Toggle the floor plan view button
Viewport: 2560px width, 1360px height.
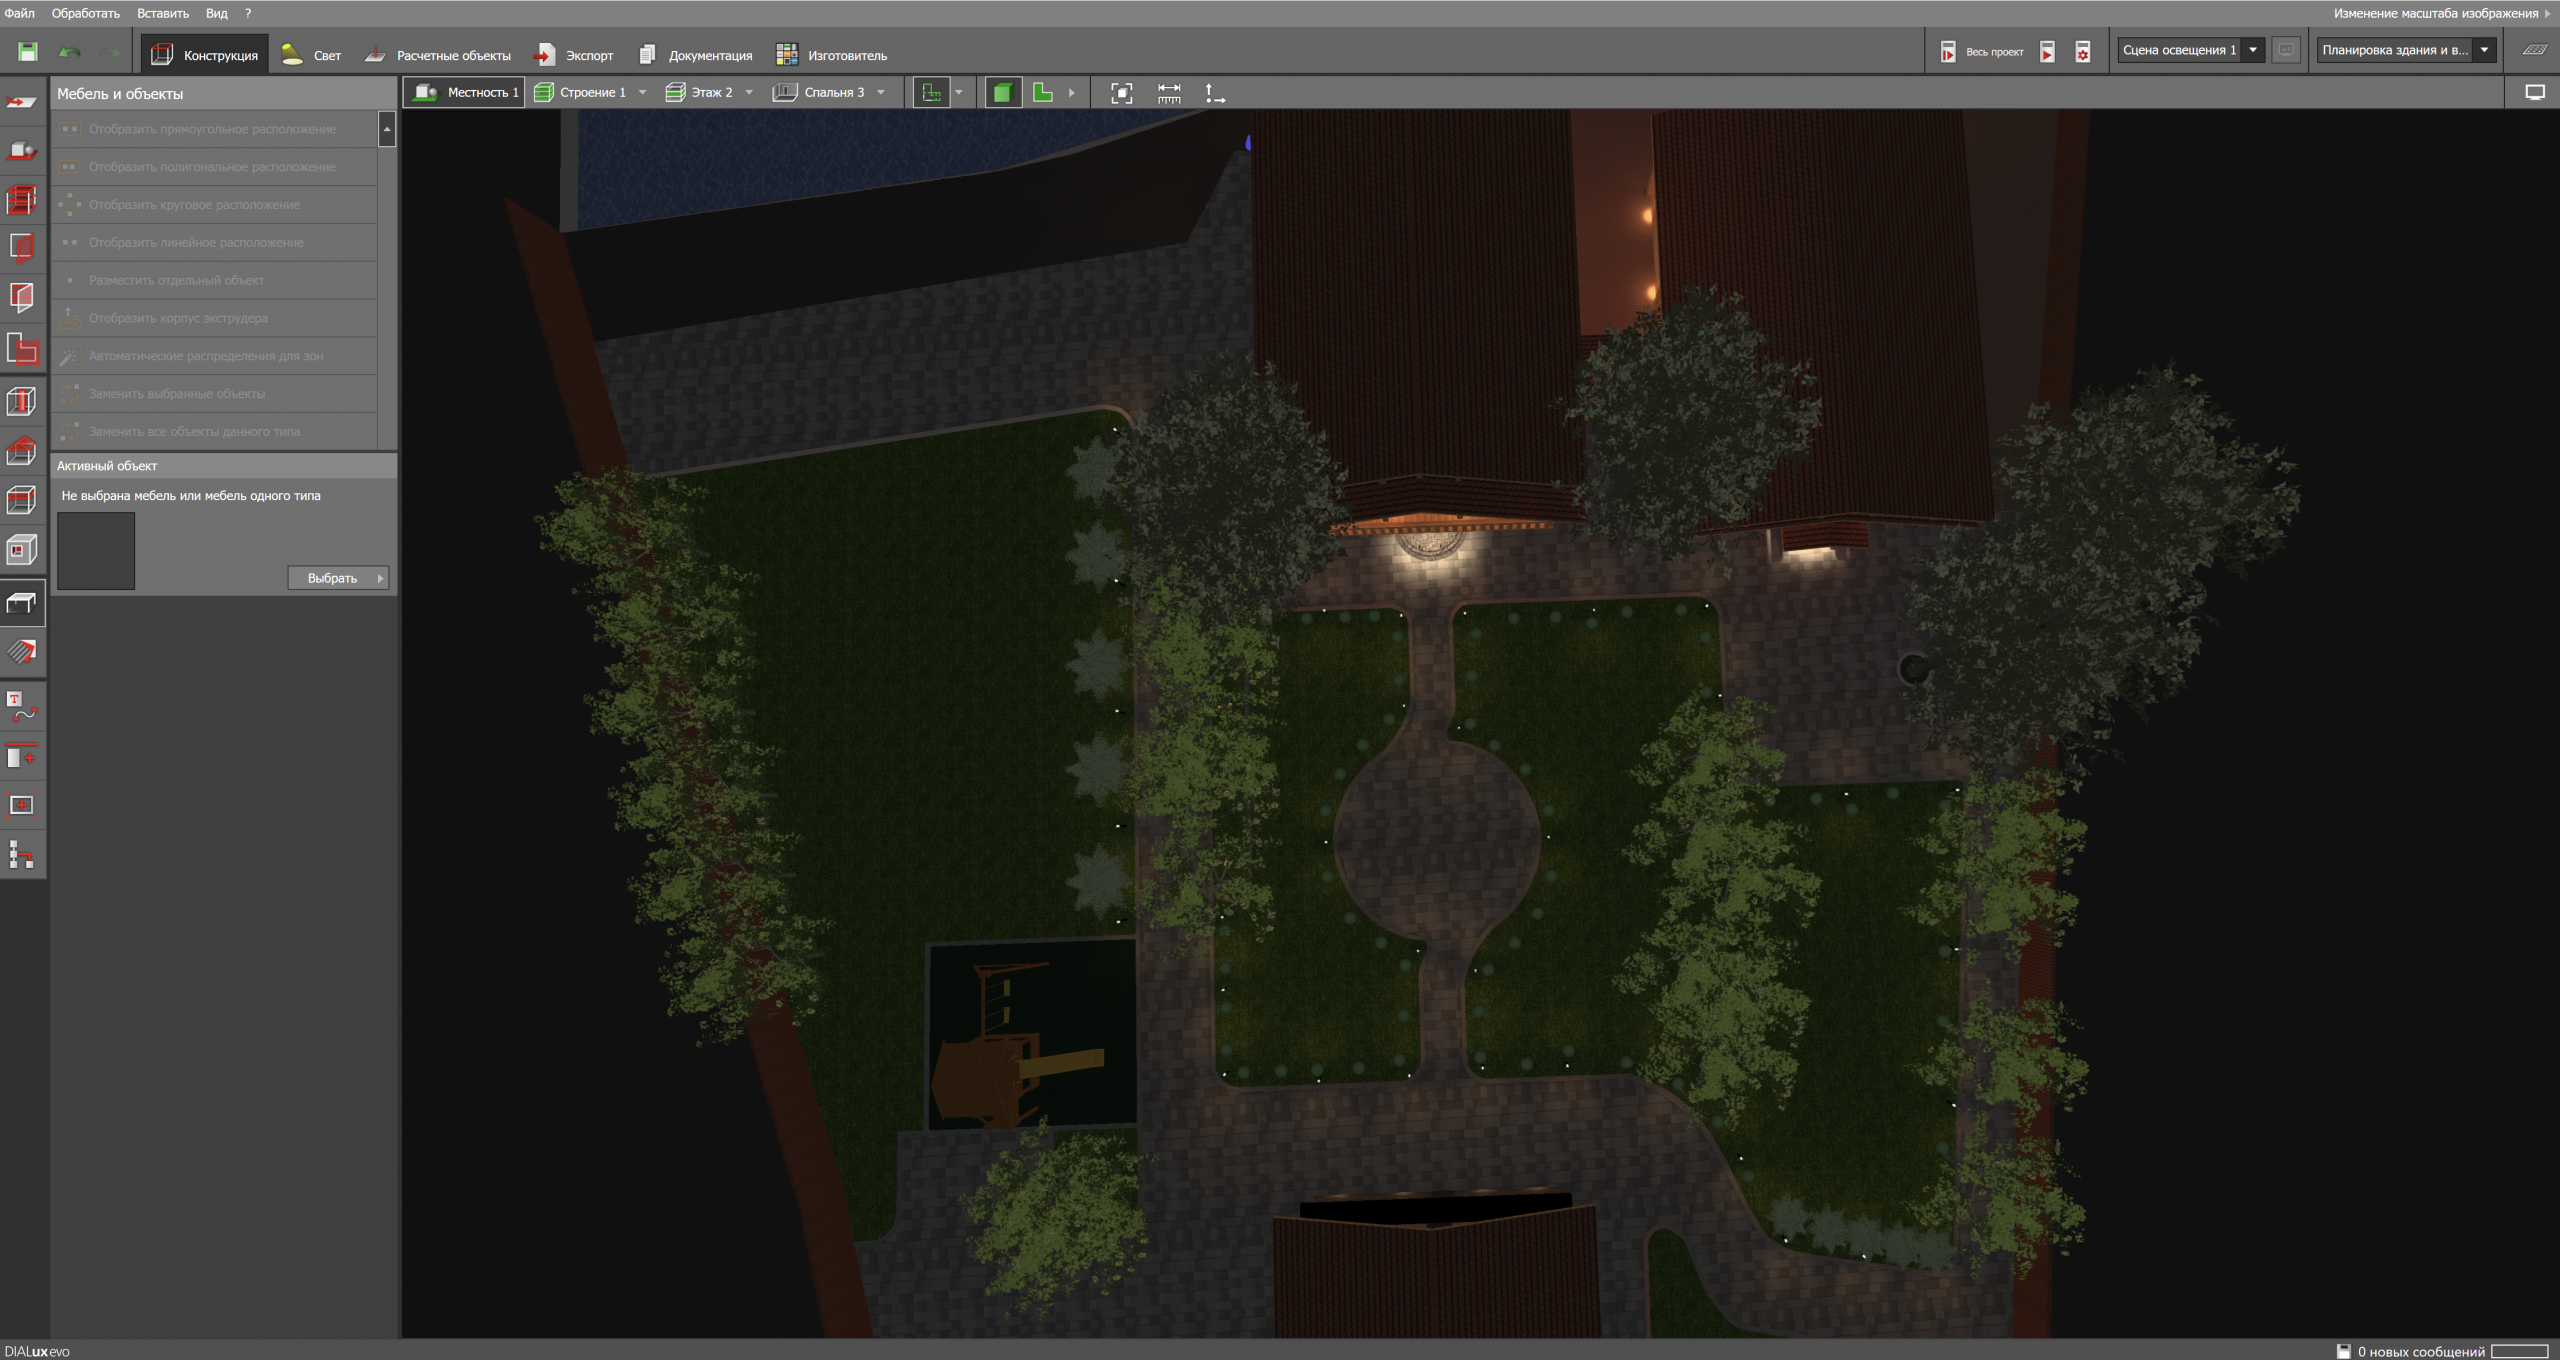pyautogui.click(x=931, y=93)
